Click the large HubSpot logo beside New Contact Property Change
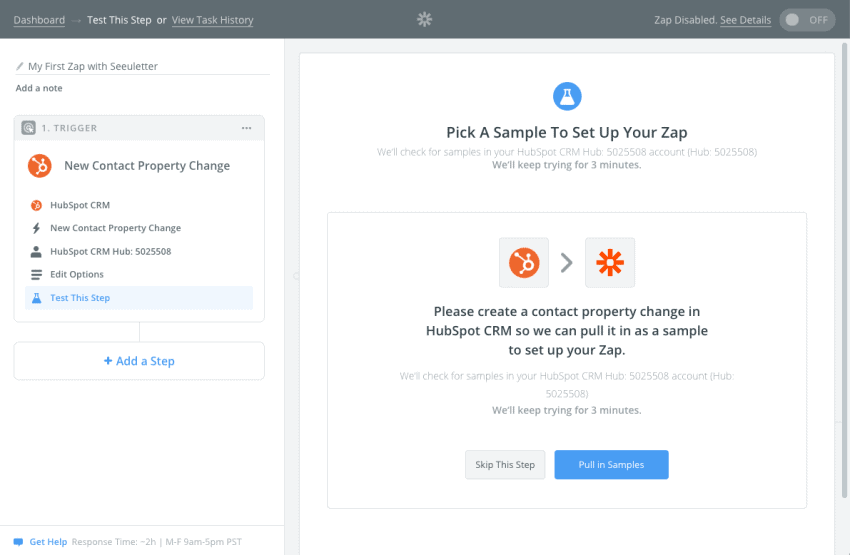This screenshot has width=850, height=555. tap(40, 166)
